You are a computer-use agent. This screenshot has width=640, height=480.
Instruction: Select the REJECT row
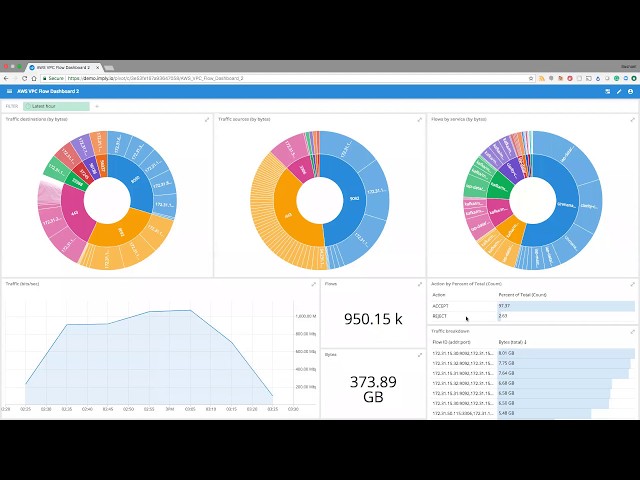(533, 316)
